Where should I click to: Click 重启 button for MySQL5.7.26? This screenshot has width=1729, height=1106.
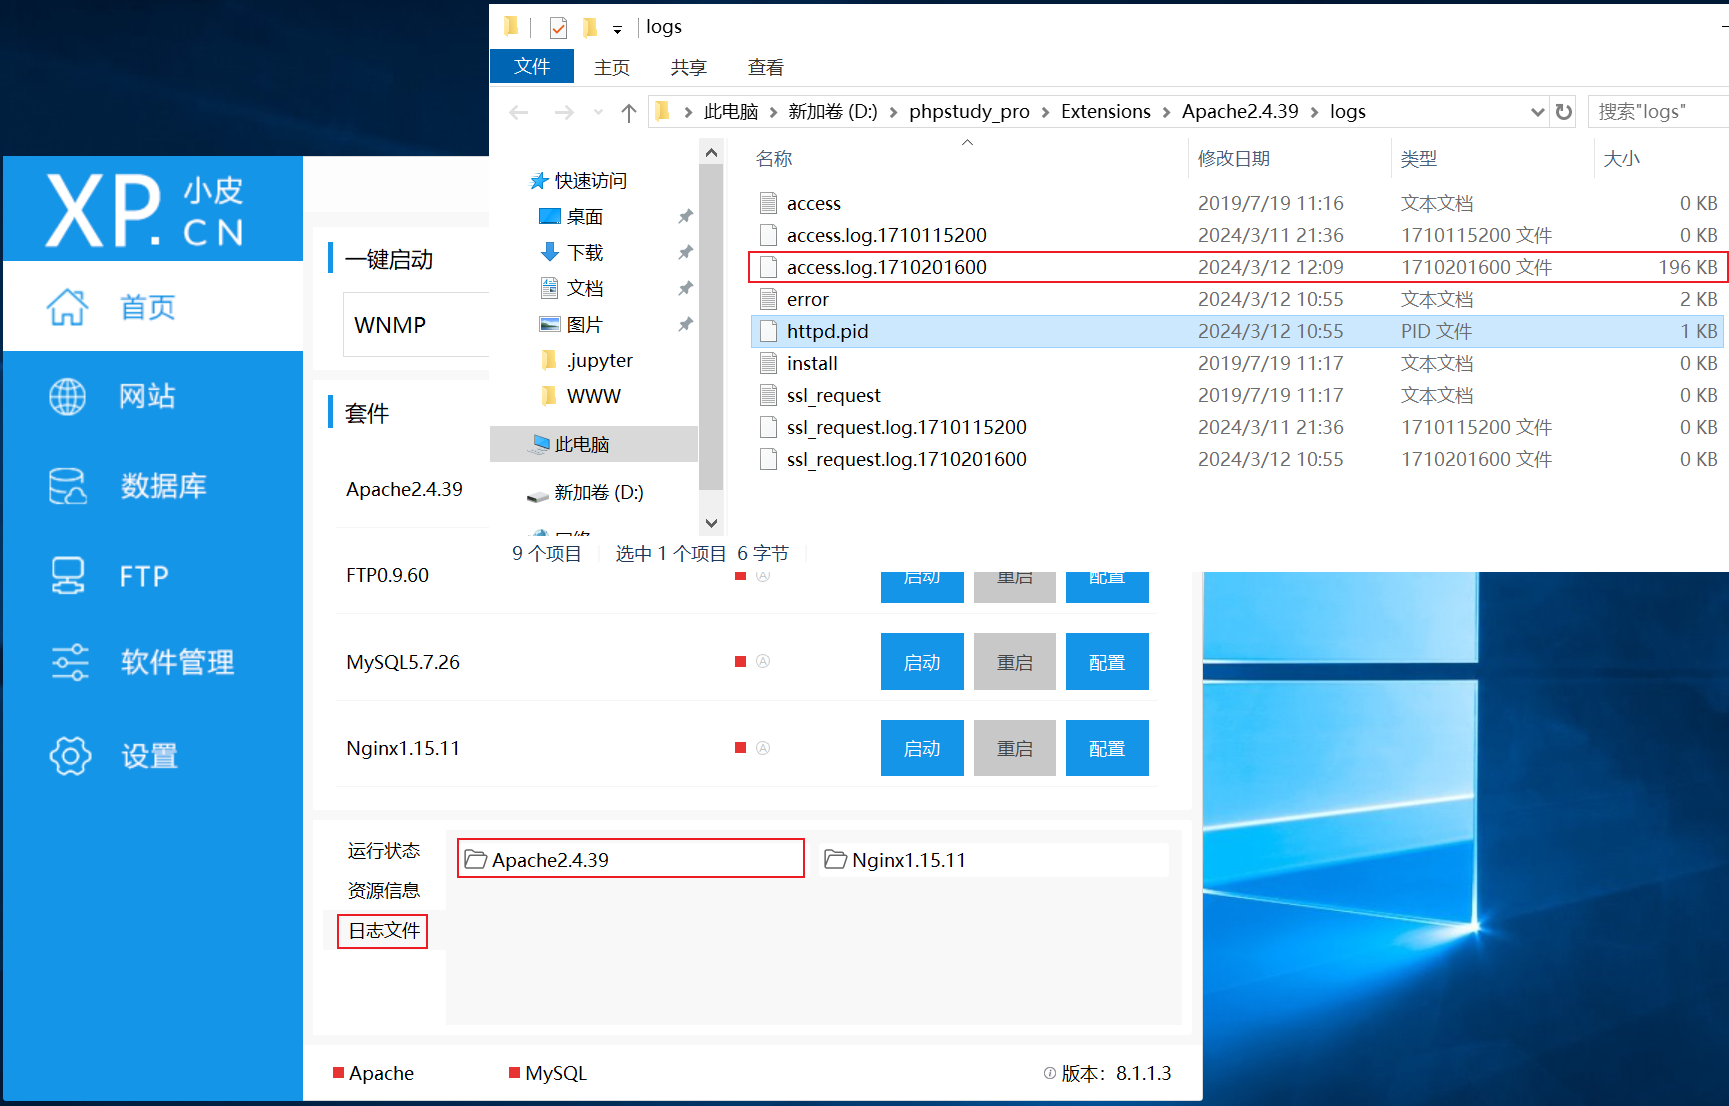pyautogui.click(x=1015, y=662)
